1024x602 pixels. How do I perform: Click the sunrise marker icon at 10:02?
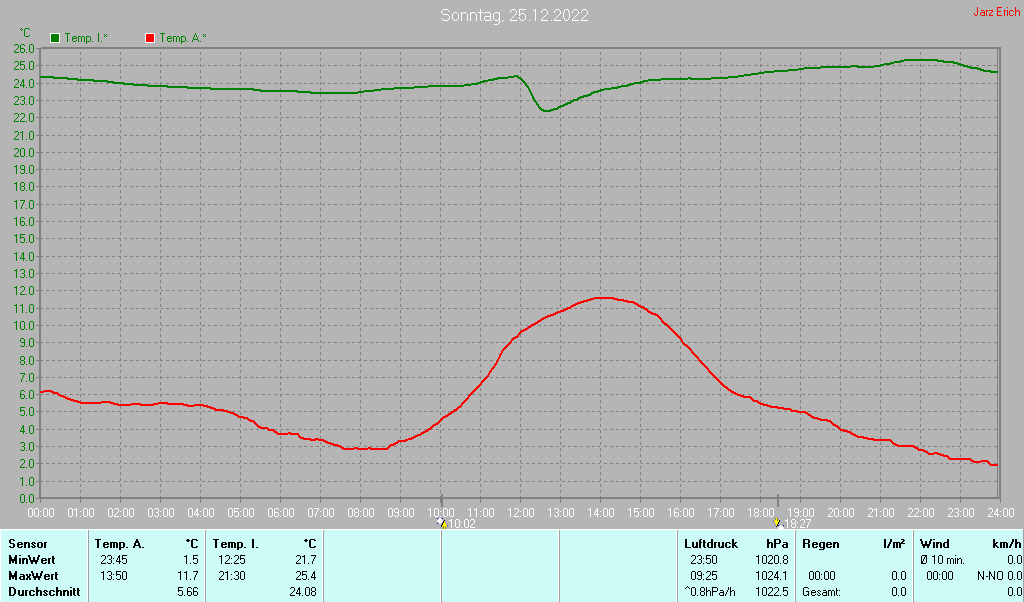[x=443, y=523]
